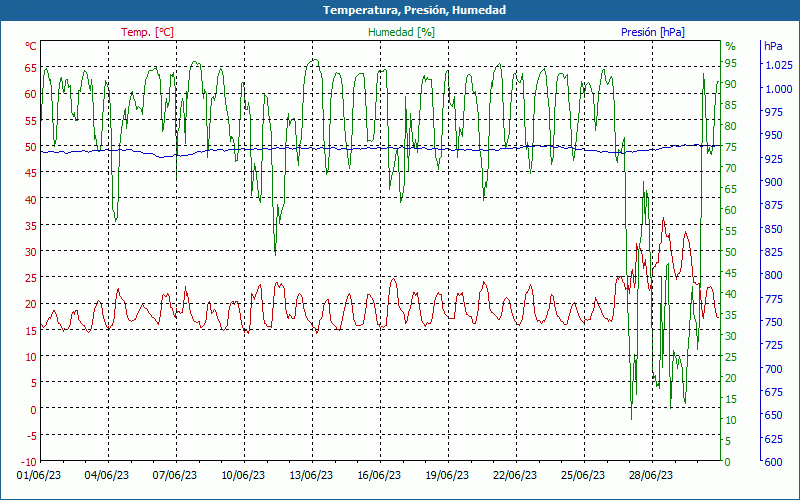Click the green '0' at humidity axis bottom

(x=728, y=462)
